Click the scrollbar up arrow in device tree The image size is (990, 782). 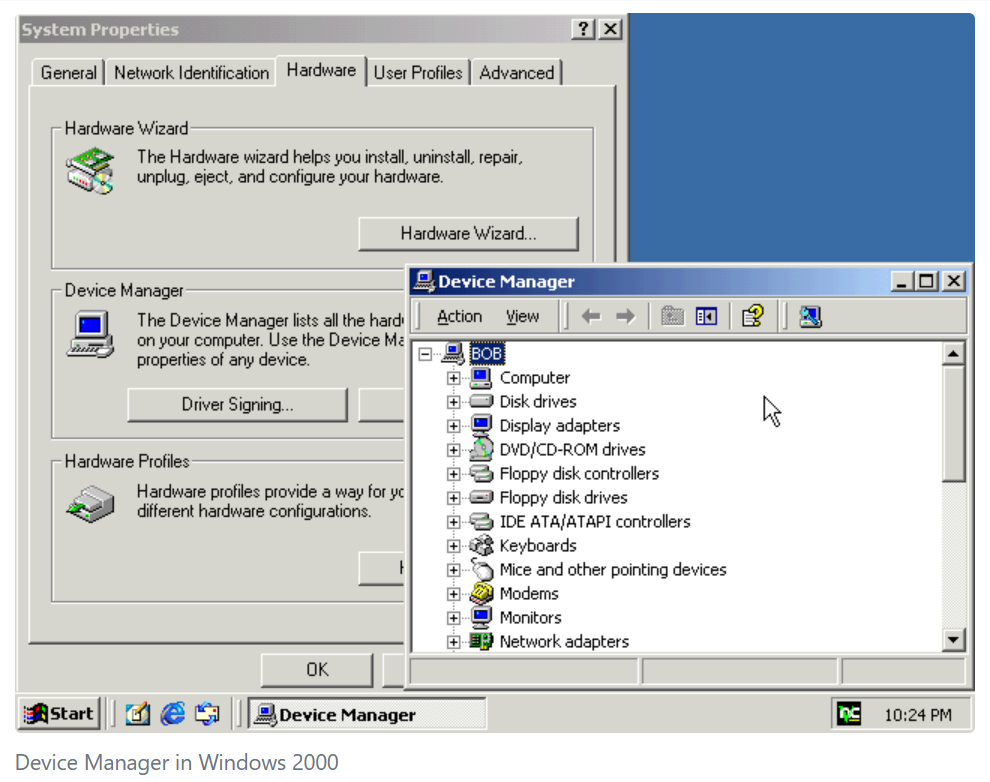pos(953,354)
